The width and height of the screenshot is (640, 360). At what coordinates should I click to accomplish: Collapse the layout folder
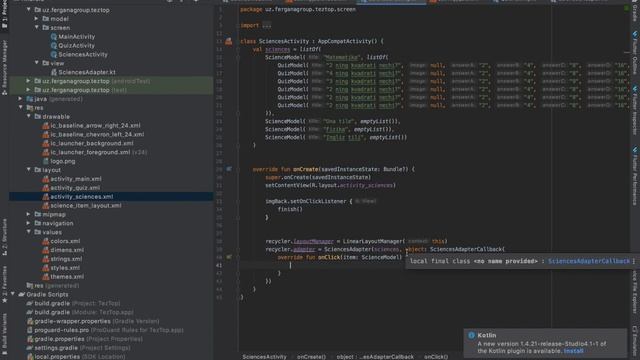click(29, 170)
